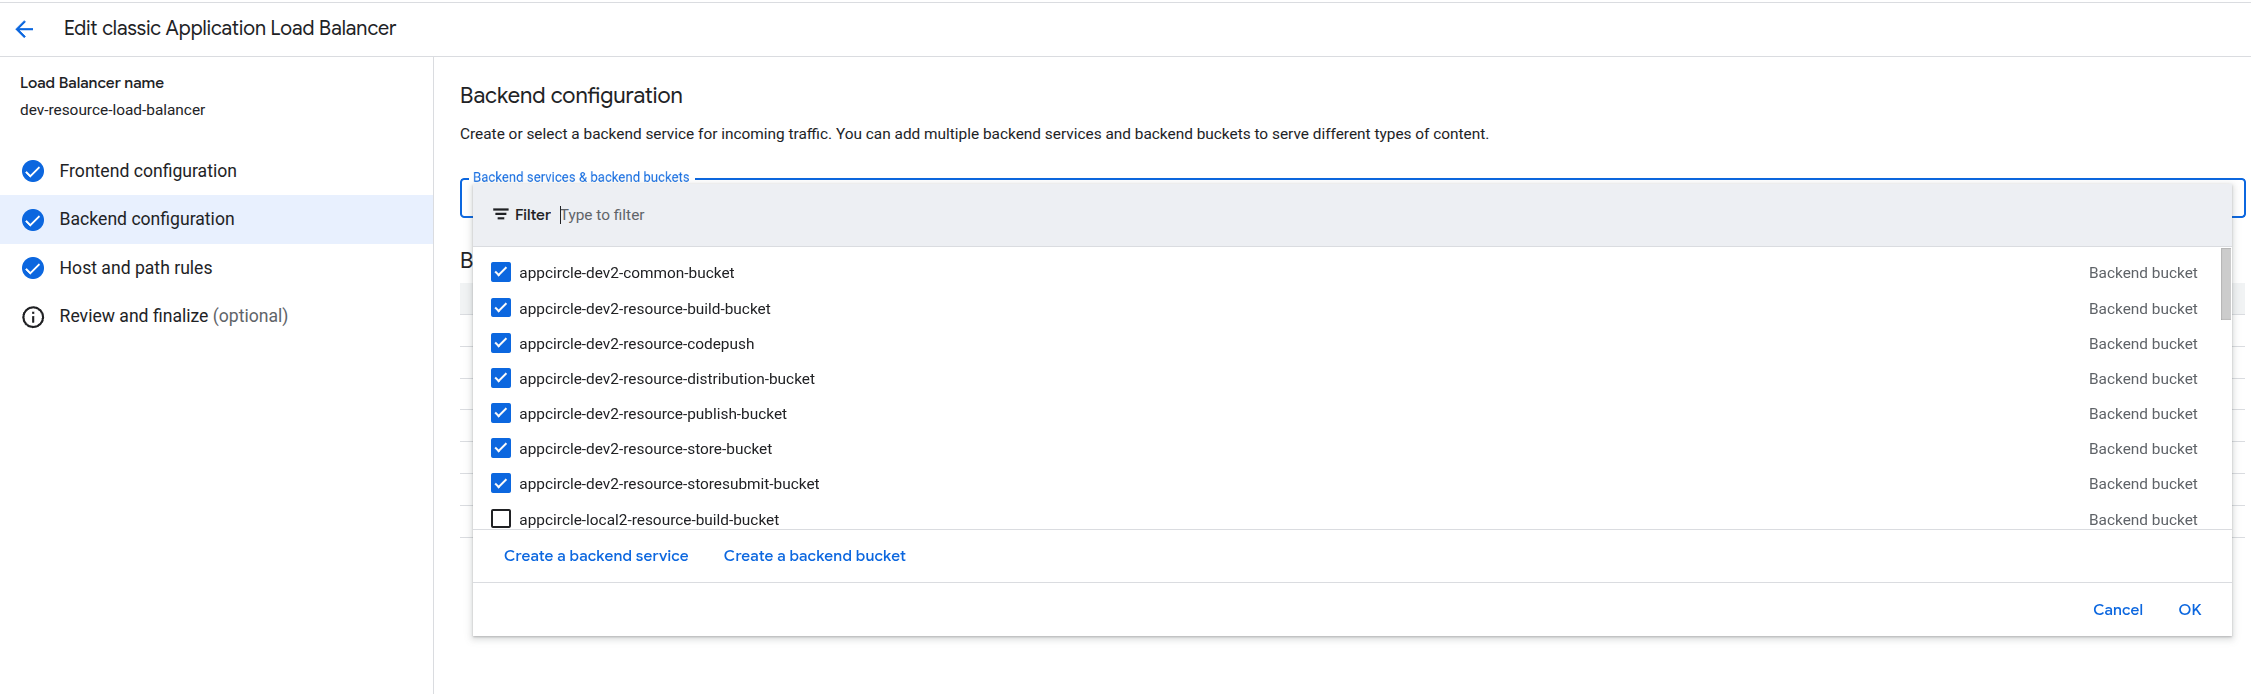2251x694 pixels.
Task: Click the Cancel button
Action: coord(2117,610)
